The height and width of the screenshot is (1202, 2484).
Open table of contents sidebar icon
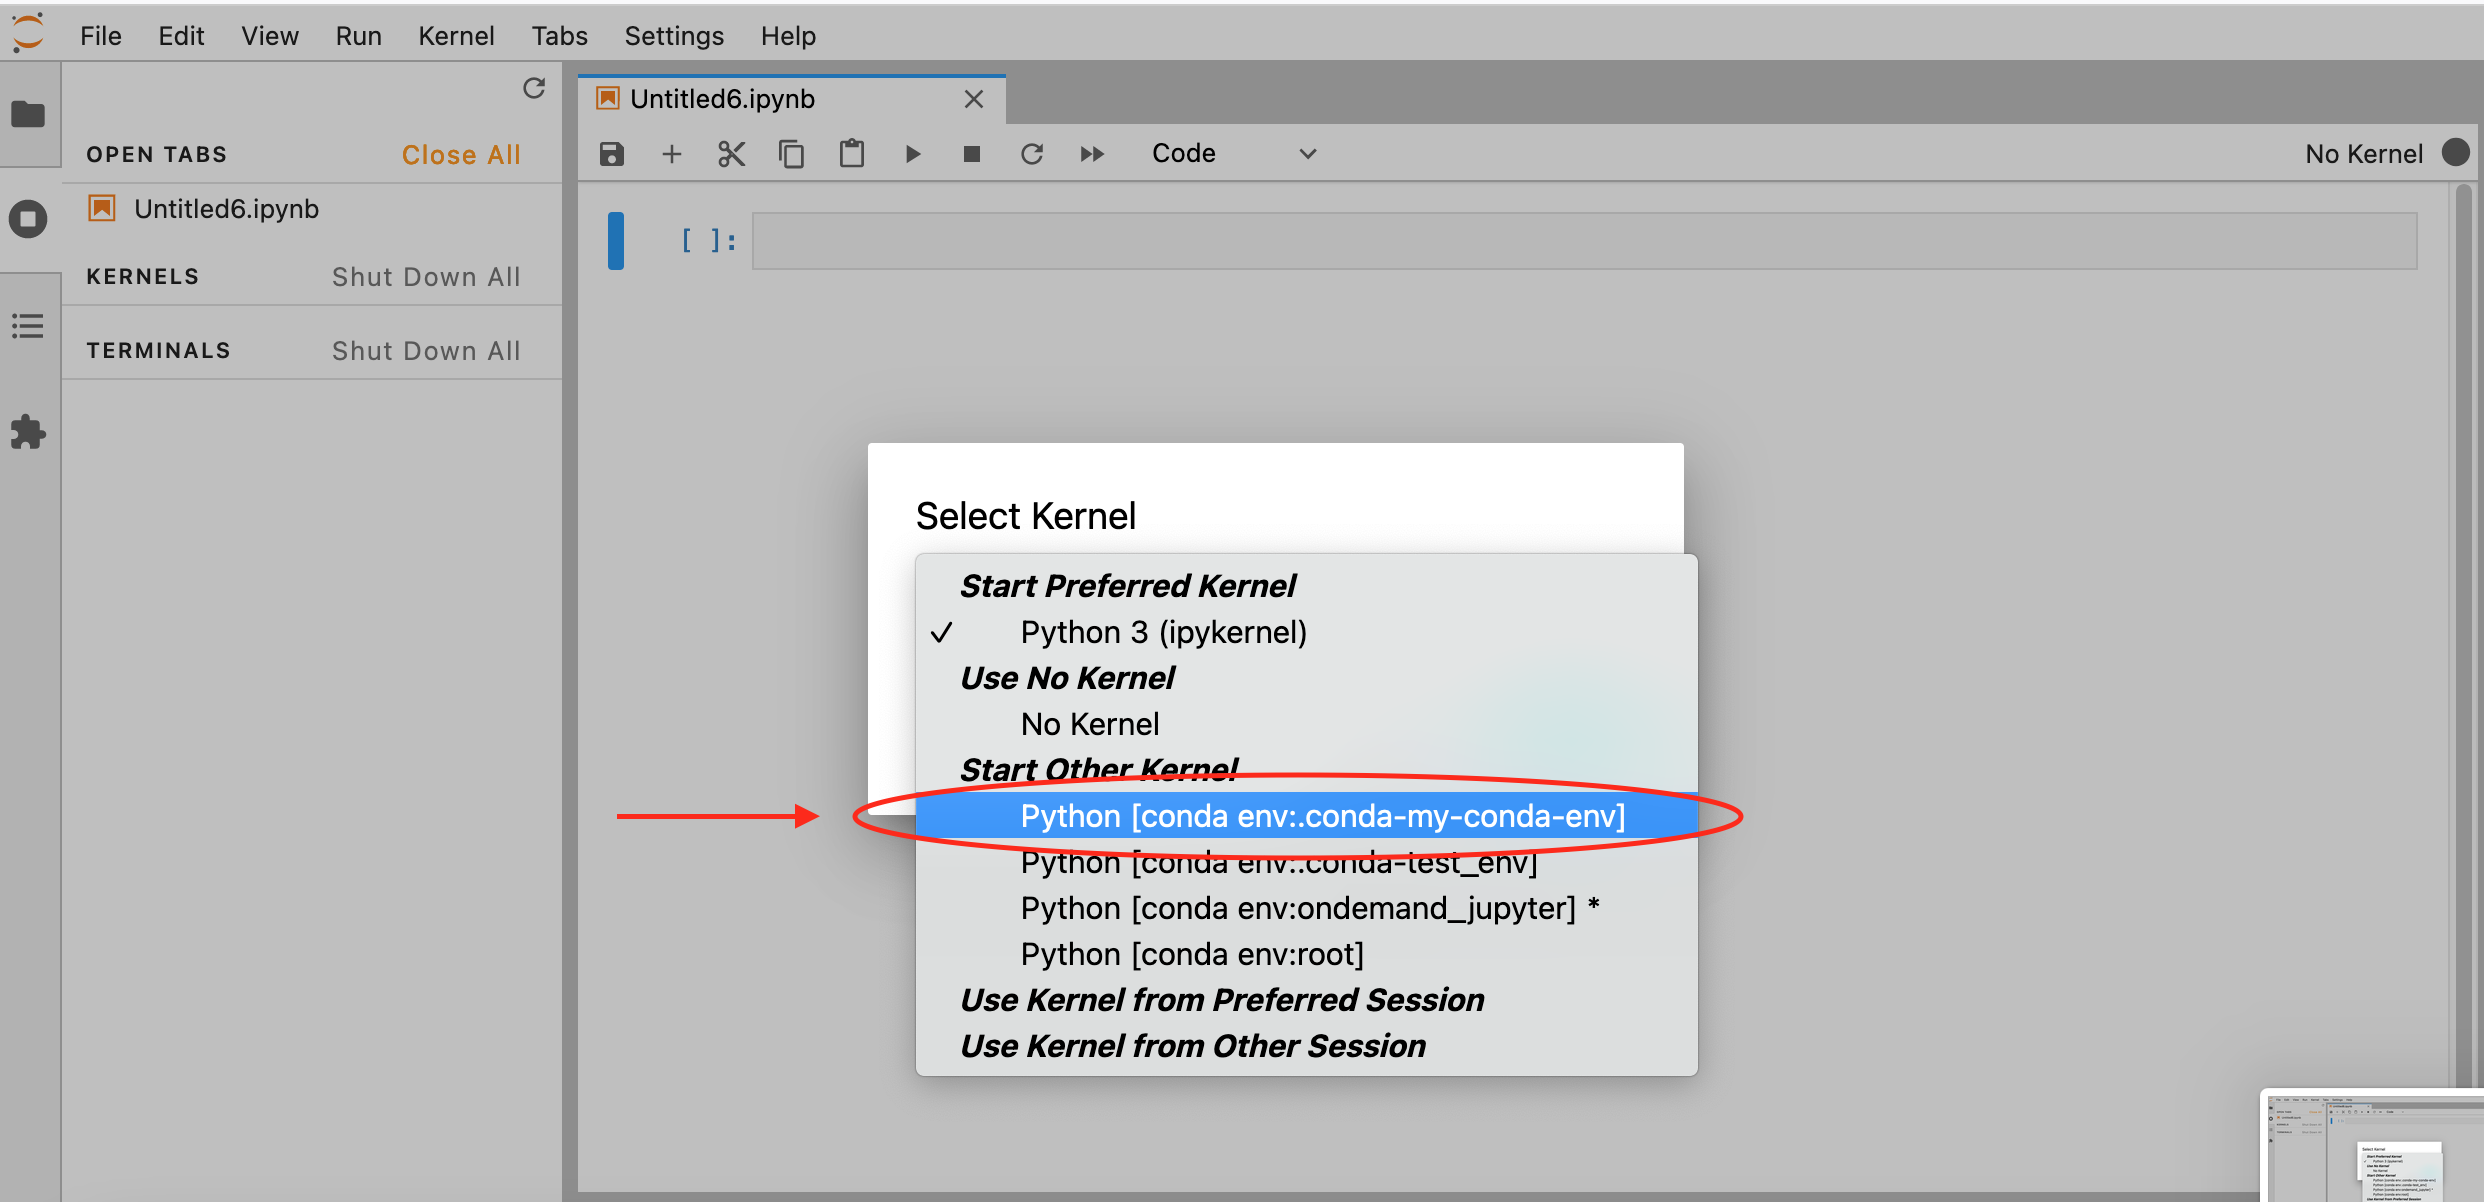(28, 326)
